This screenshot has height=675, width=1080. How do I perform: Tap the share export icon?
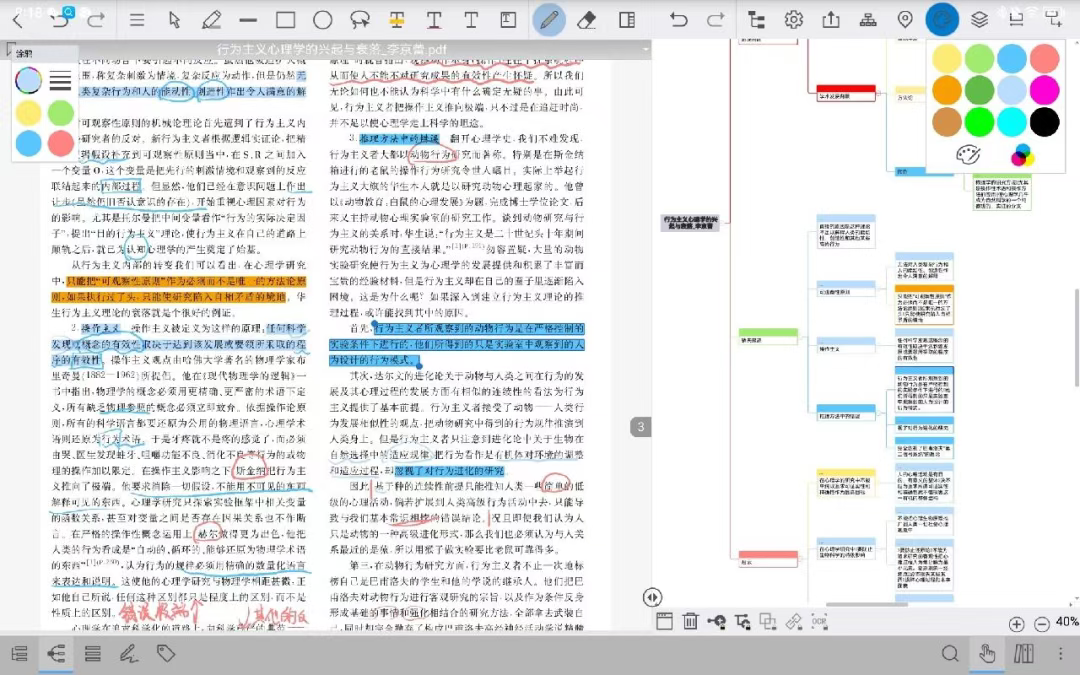(x=831, y=20)
